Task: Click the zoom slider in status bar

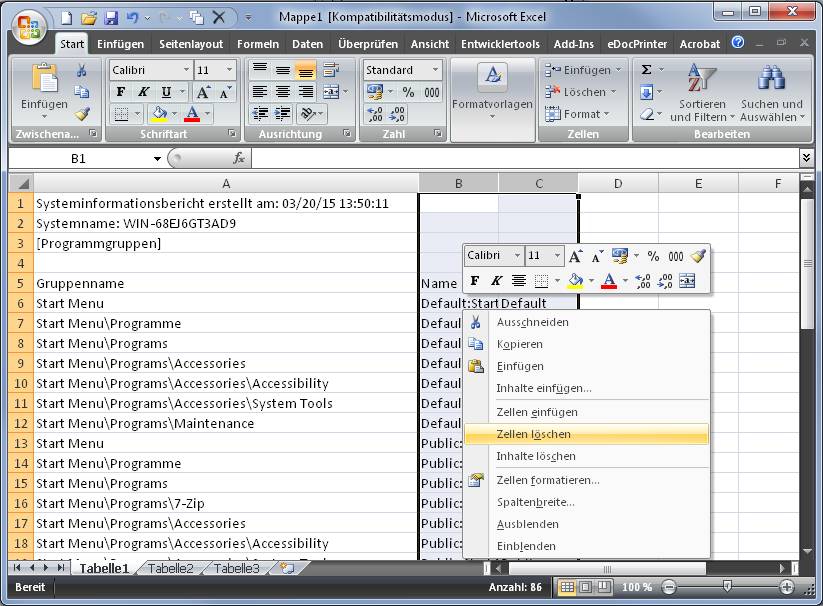Action: click(x=727, y=587)
